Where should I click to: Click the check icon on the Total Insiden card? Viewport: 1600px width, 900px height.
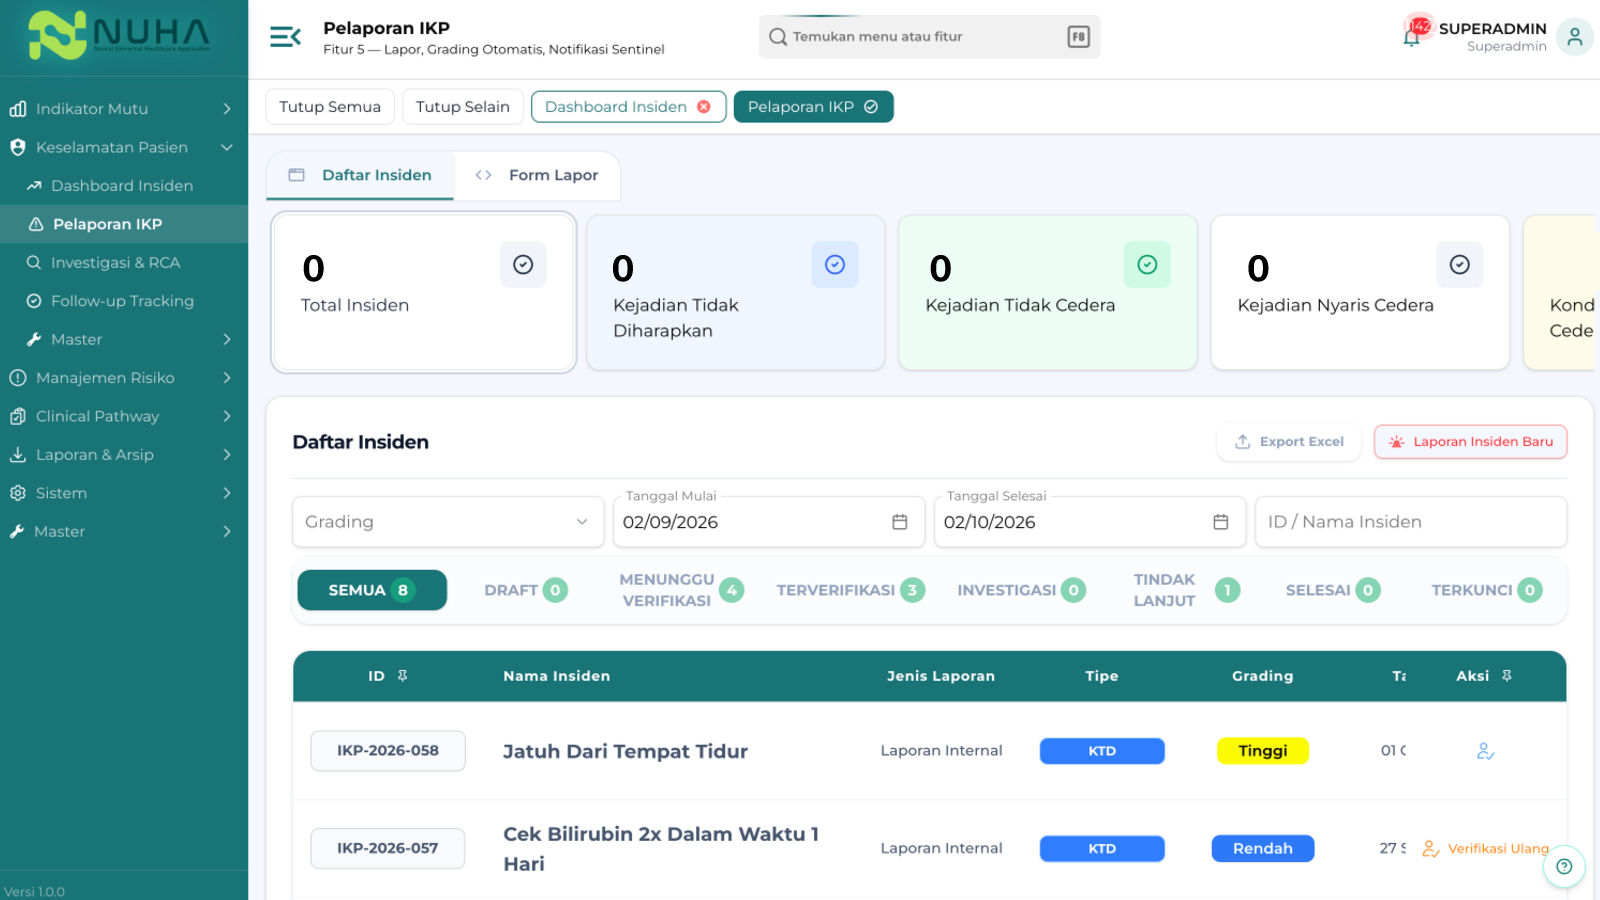click(x=523, y=264)
